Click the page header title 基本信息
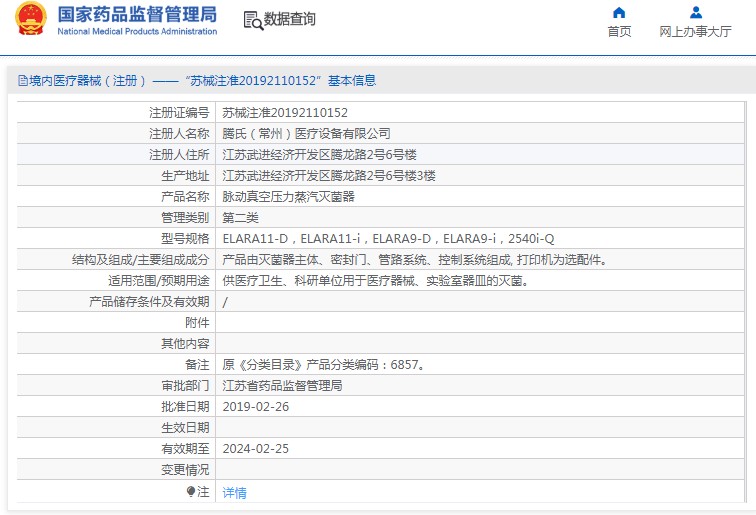This screenshot has height=515, width=756. pyautogui.click(x=352, y=81)
